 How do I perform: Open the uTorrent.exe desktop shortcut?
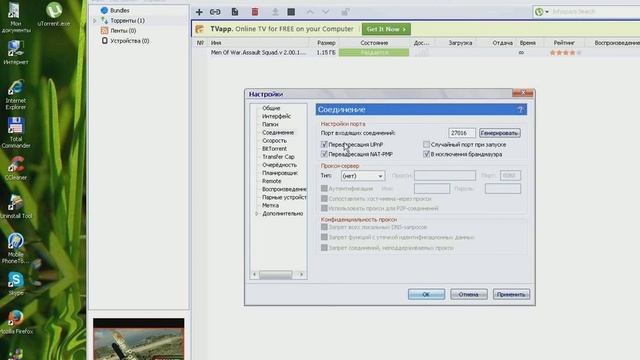[x=53, y=13]
